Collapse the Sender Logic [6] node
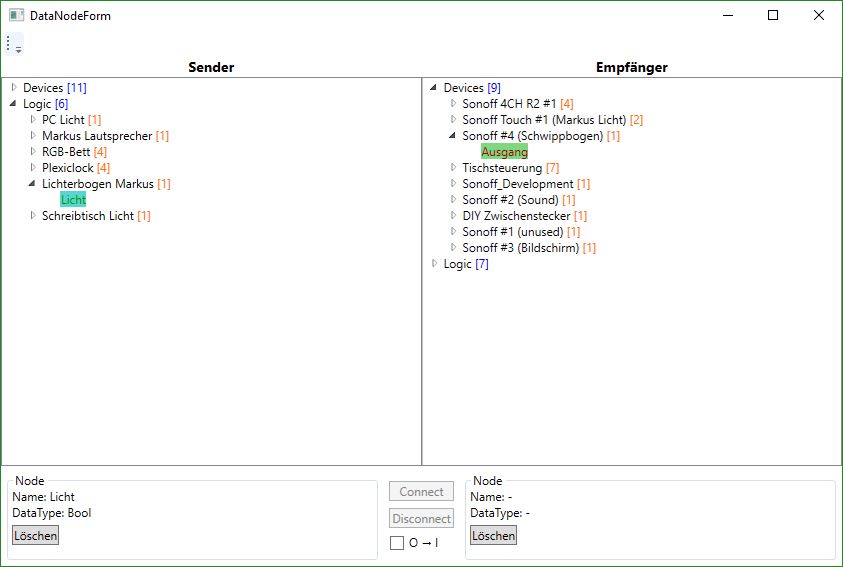 coord(13,103)
